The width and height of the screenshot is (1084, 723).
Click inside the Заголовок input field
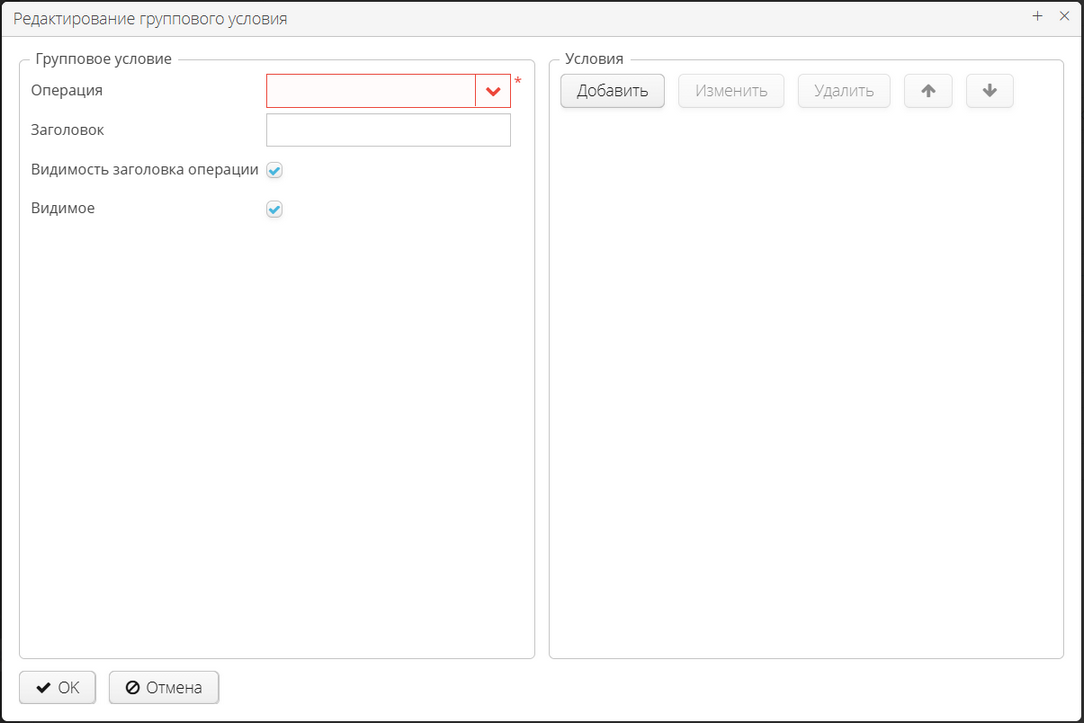[388, 129]
